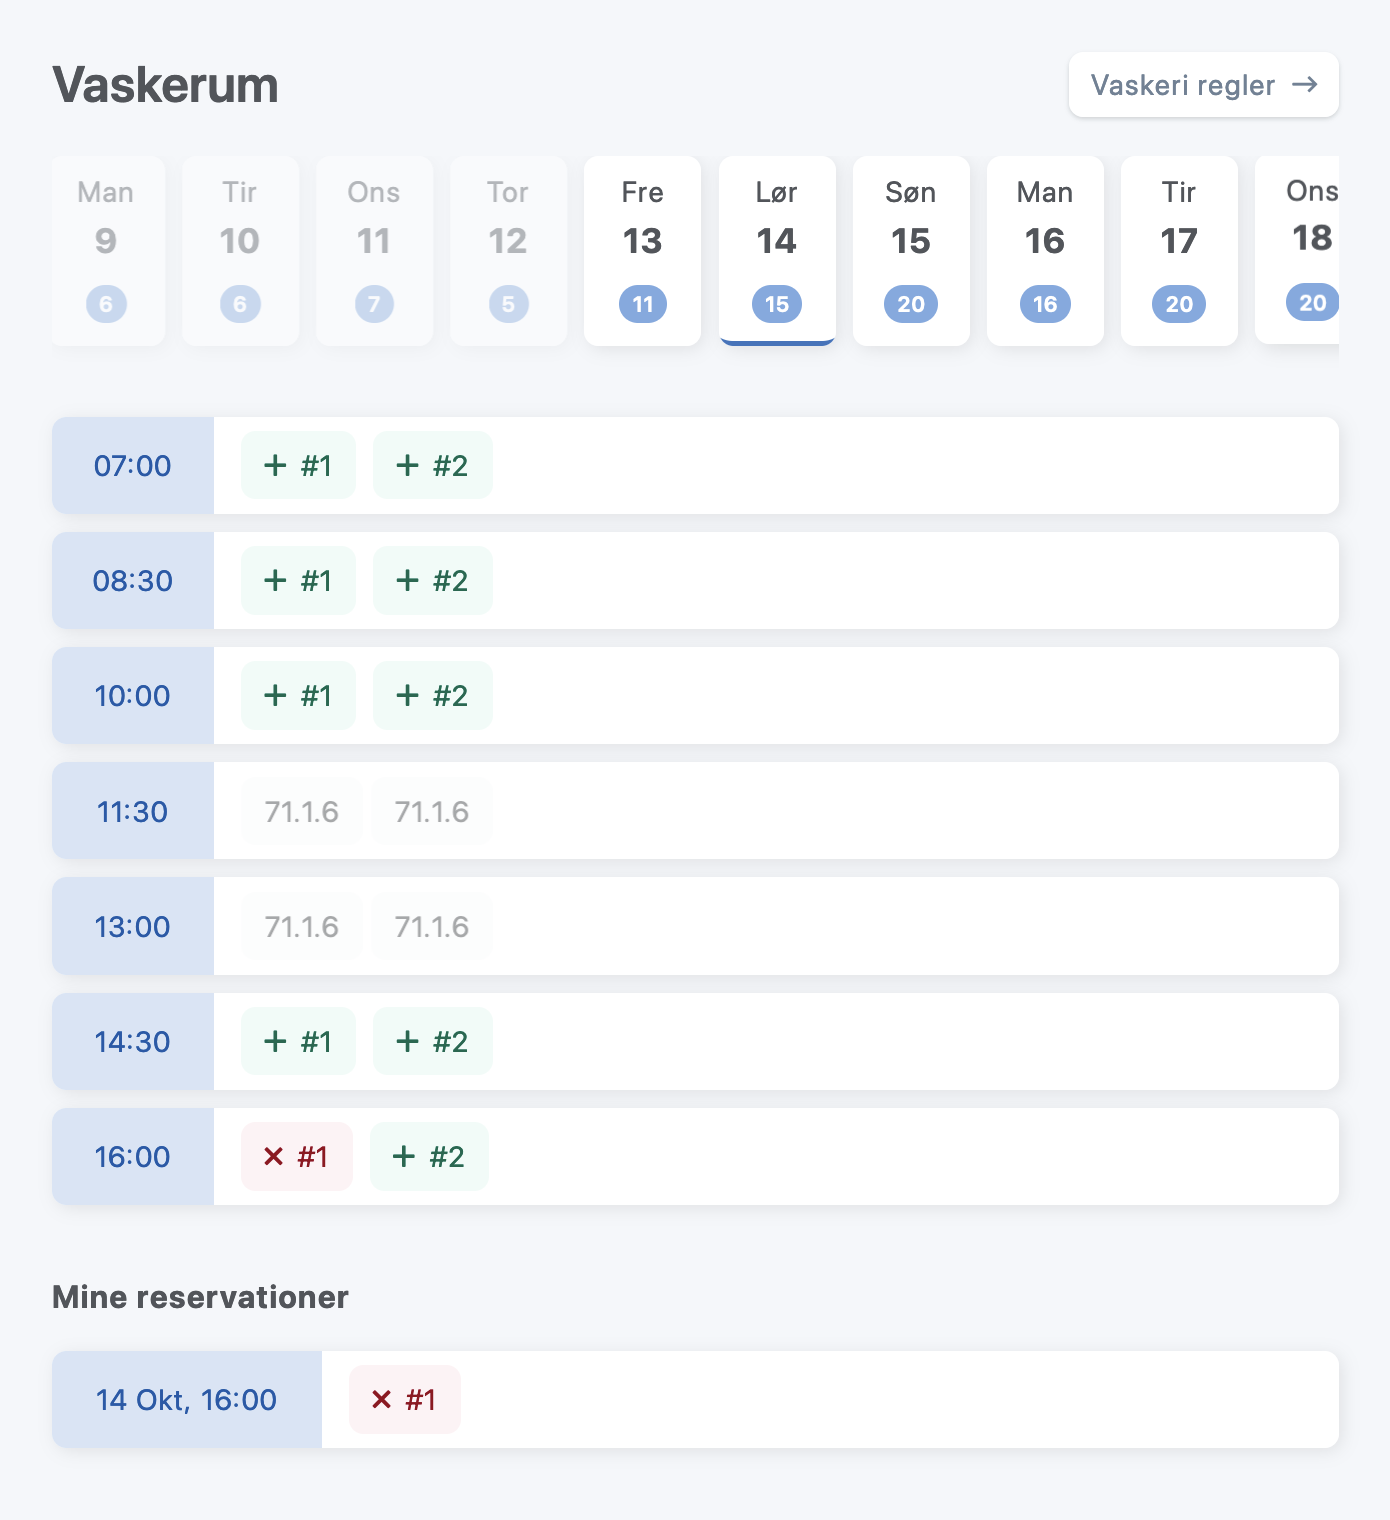Add reservation for #1 at 14:30
1390x1520 pixels.
(x=298, y=1041)
